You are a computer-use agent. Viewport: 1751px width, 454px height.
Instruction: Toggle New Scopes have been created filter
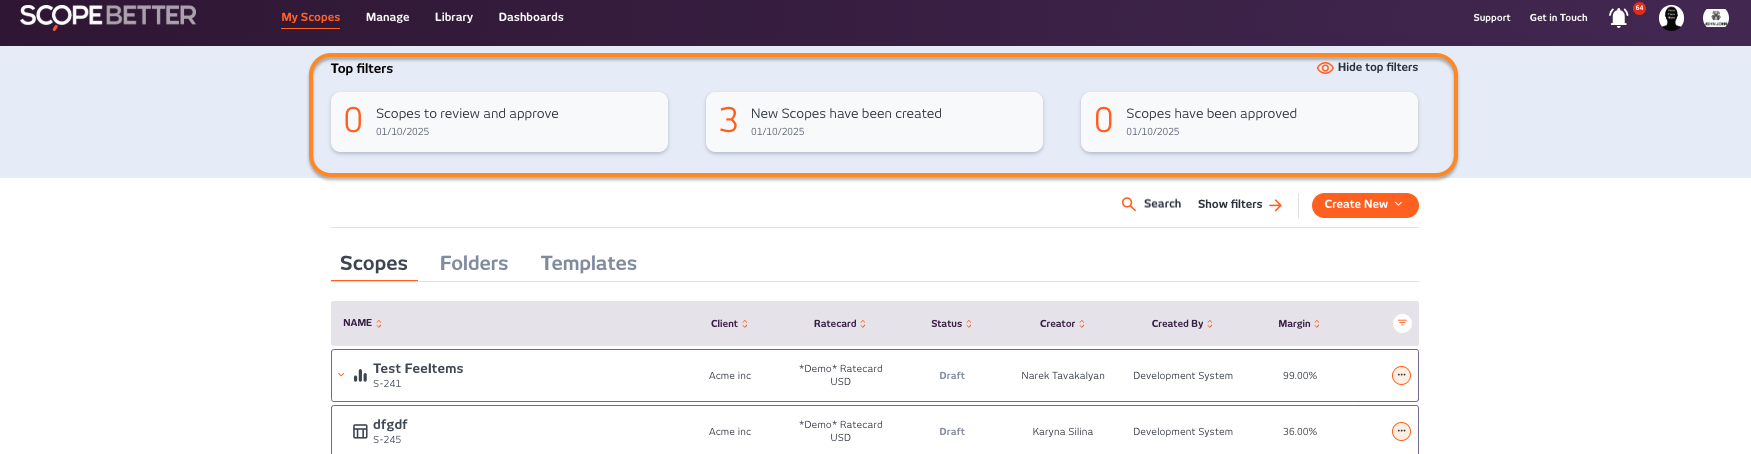[x=874, y=122]
